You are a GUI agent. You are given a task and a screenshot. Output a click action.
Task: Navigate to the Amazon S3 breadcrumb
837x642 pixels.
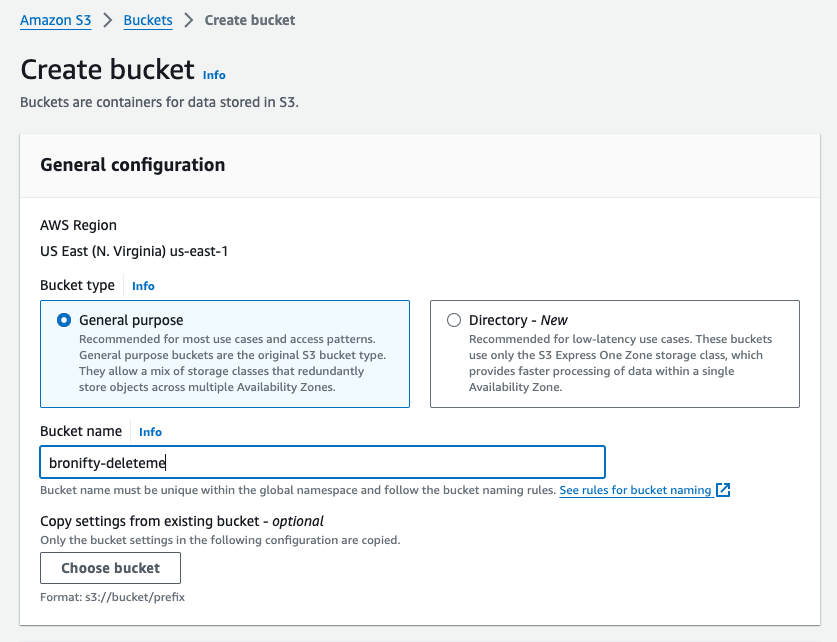tap(55, 19)
